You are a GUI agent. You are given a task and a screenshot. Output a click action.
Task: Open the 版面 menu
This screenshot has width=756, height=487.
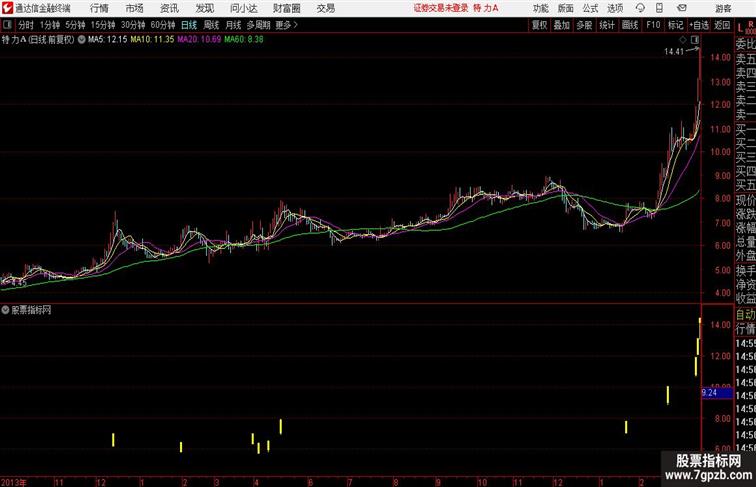click(x=565, y=8)
